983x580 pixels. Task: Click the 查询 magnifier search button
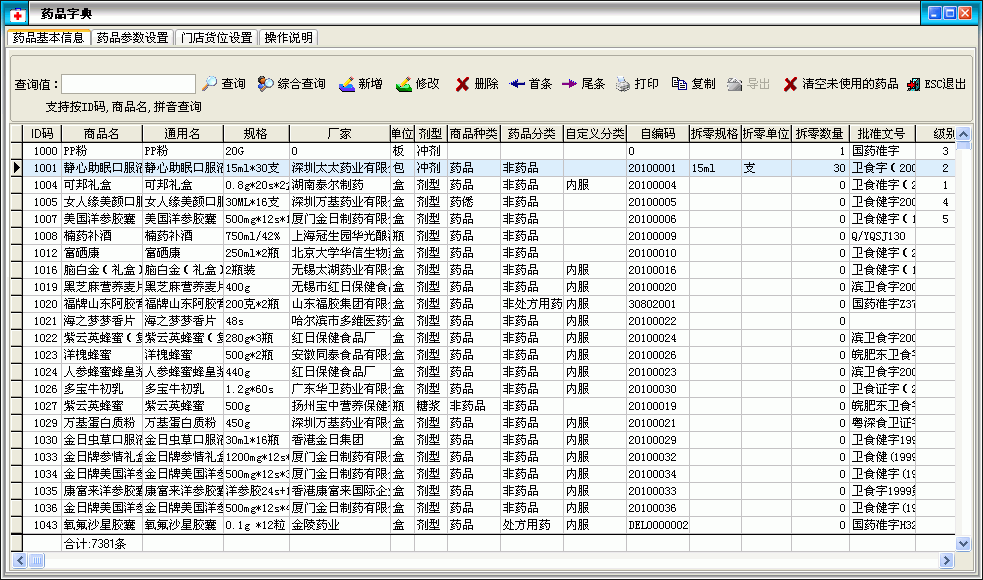pyautogui.click(x=224, y=84)
